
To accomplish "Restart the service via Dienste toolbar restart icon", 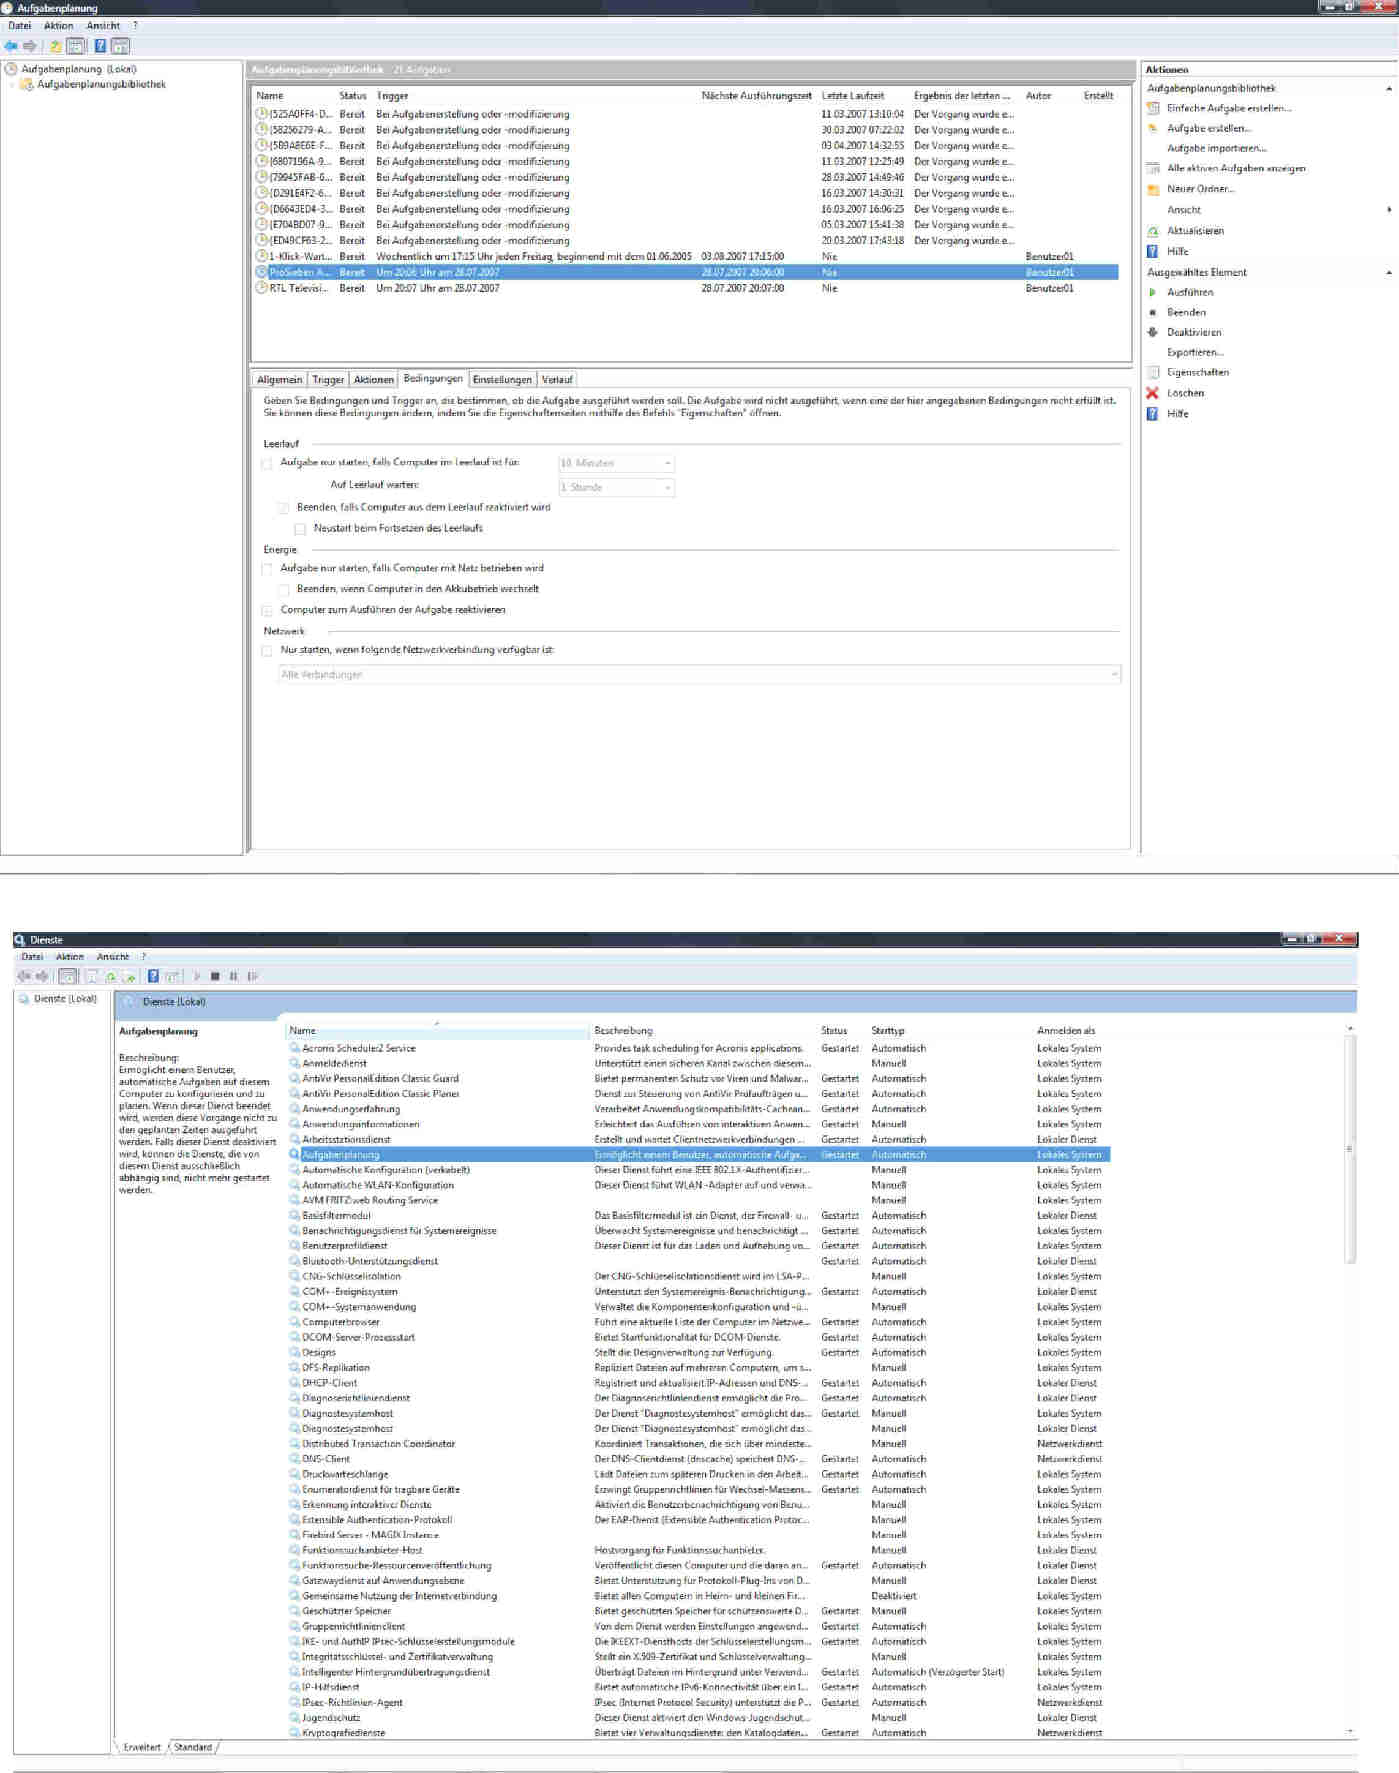I will tap(252, 976).
